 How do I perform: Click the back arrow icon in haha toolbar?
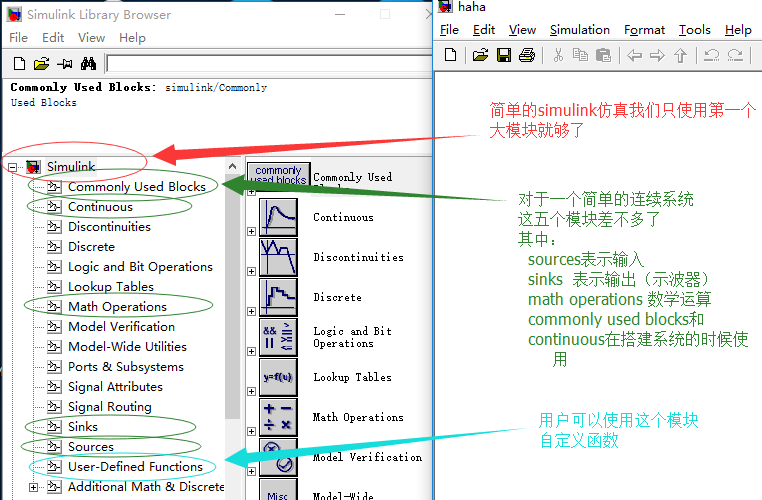(x=634, y=55)
